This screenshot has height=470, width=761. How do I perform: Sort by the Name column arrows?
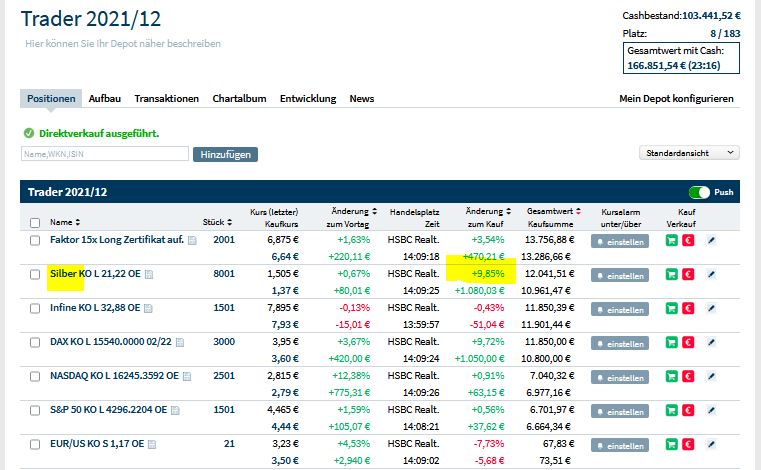pyautogui.click(x=78, y=222)
